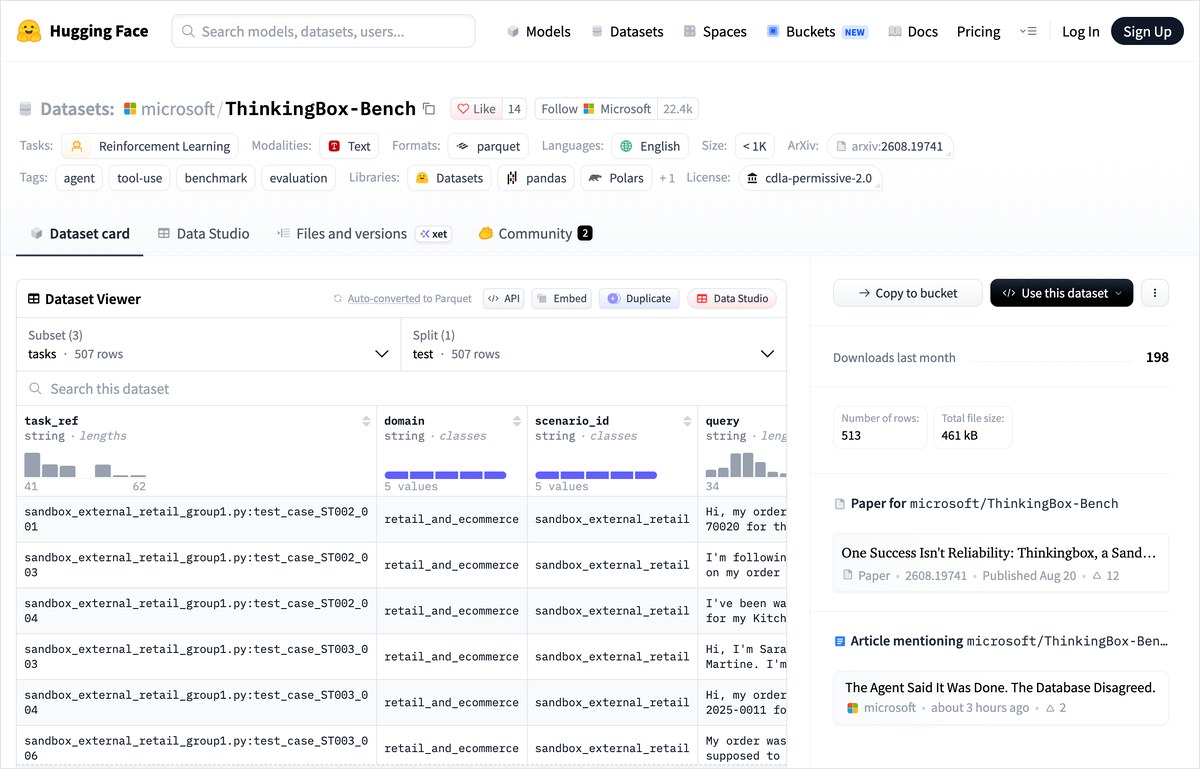1200x769 pixels.
Task: Sort the task_ref column with its sort icon
Action: (366, 421)
